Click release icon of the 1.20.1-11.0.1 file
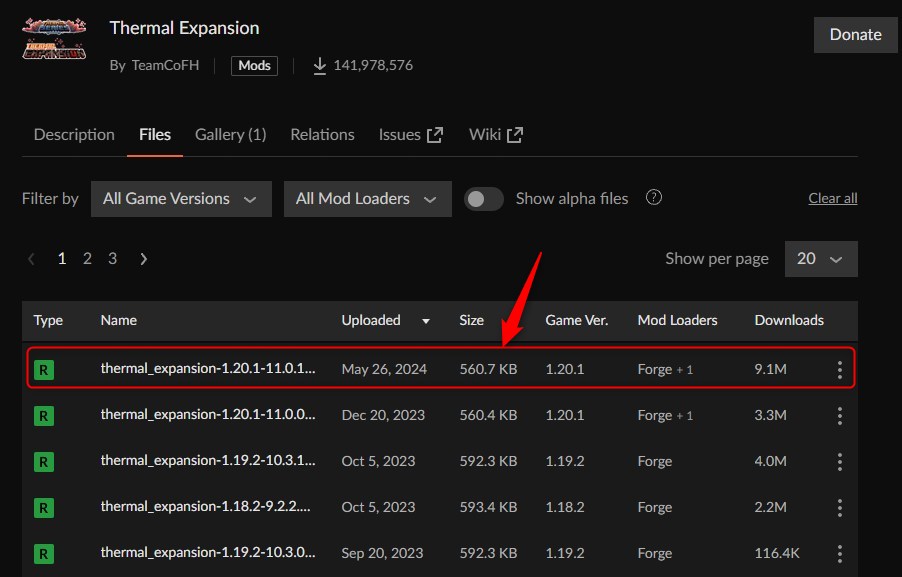The height and width of the screenshot is (577, 902). tap(44, 369)
